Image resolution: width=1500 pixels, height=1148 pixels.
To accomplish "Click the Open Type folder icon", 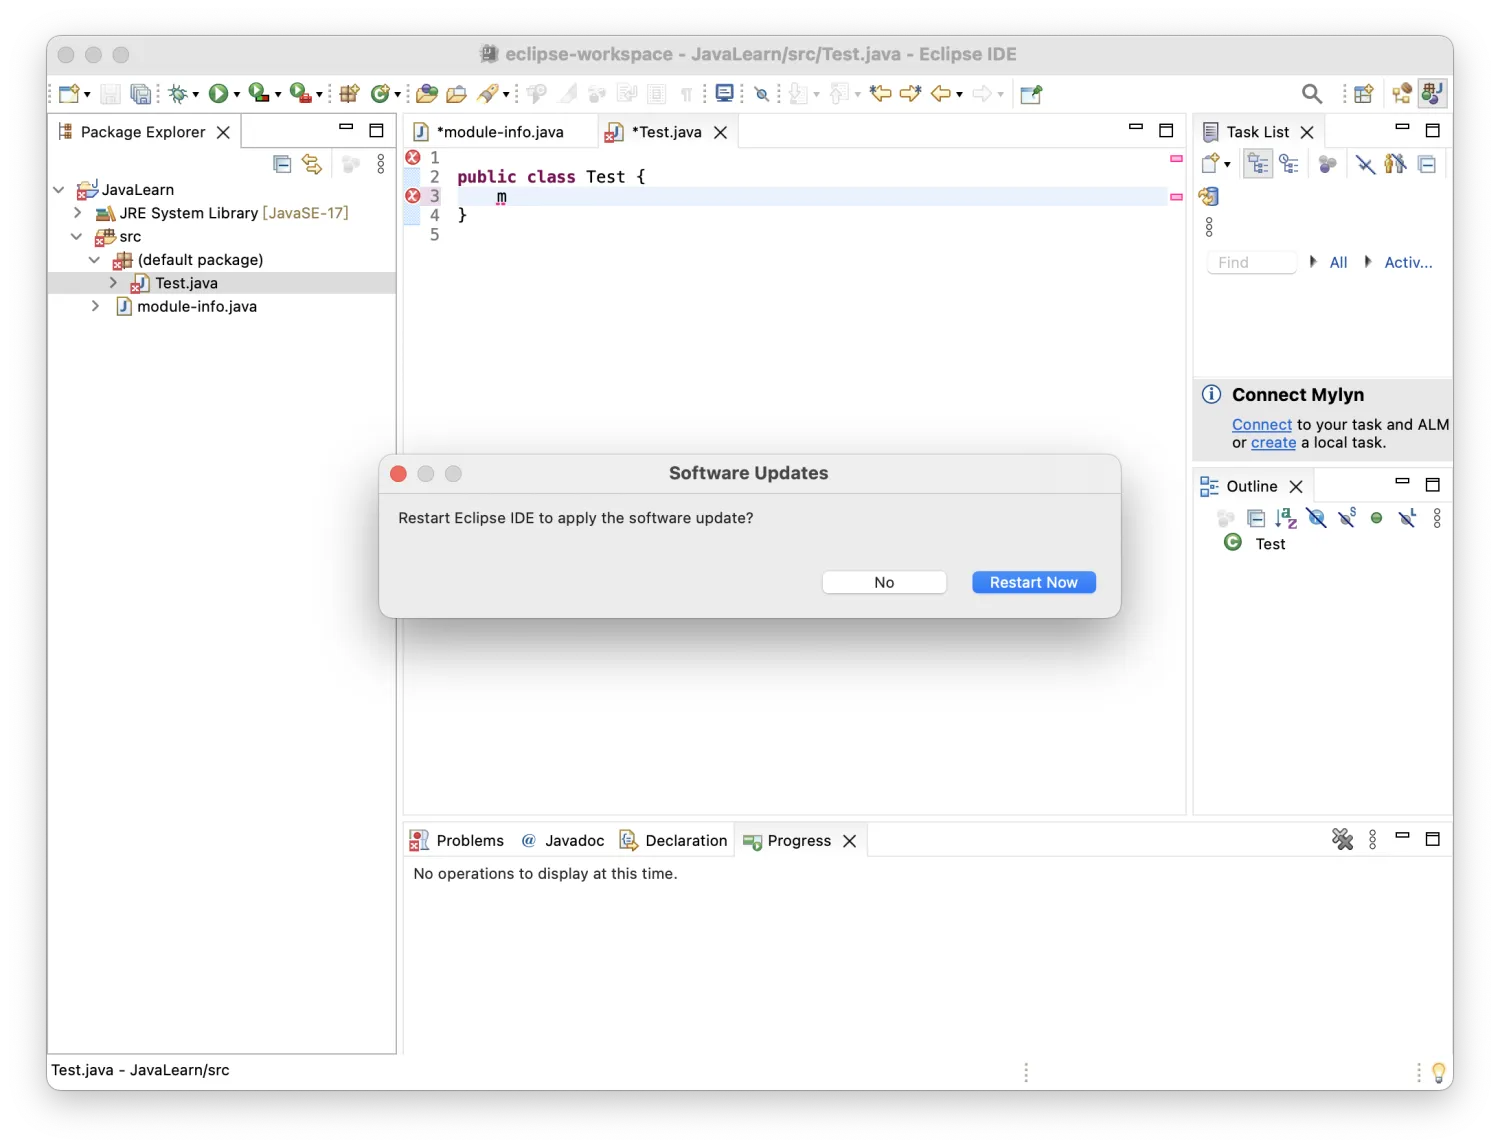I will [x=427, y=93].
